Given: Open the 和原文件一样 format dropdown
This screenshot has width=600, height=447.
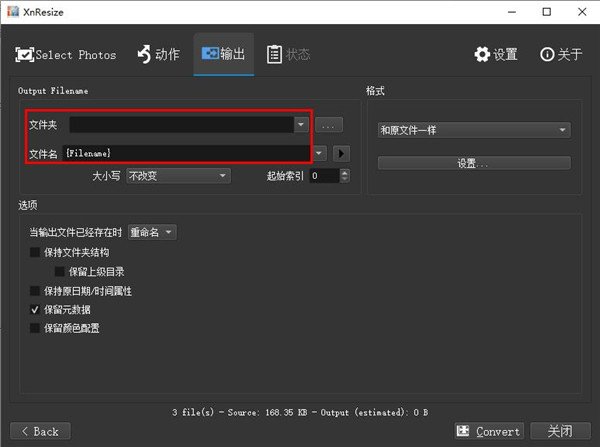Looking at the screenshot, I should tap(474, 130).
